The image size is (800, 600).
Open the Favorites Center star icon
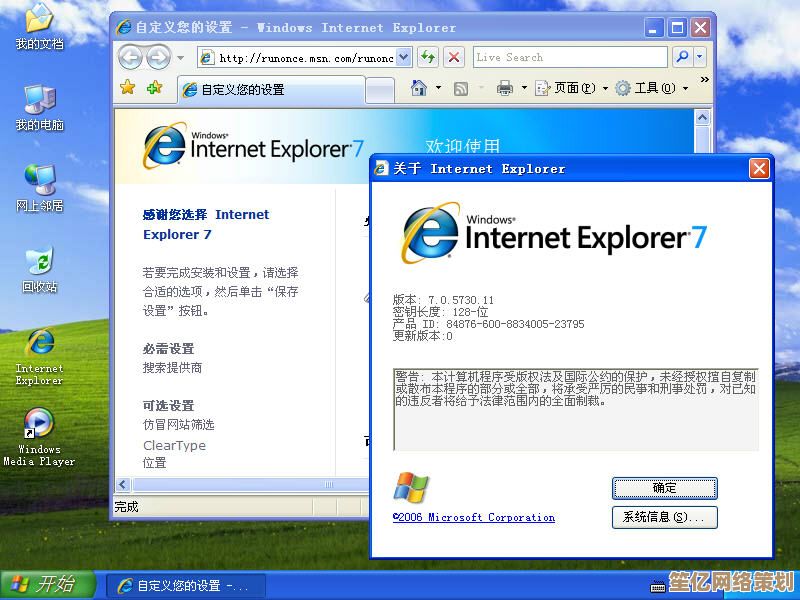click(128, 88)
